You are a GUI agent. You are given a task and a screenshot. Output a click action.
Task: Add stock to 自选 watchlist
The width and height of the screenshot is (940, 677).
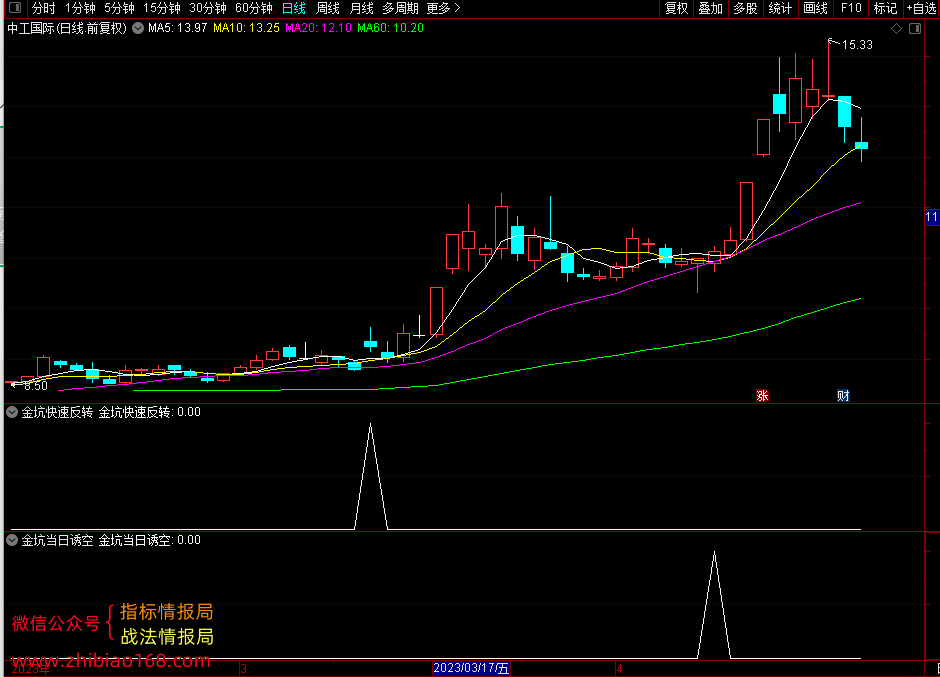[921, 8]
